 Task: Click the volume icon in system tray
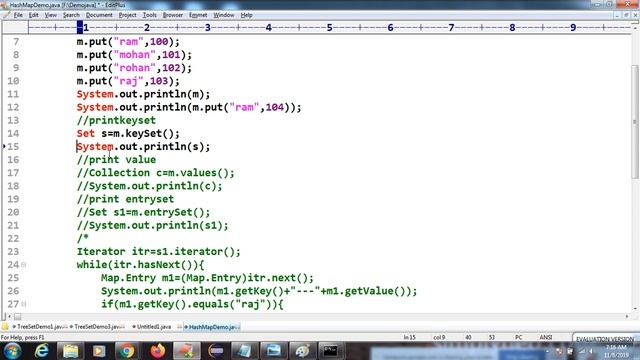[x=591, y=351]
